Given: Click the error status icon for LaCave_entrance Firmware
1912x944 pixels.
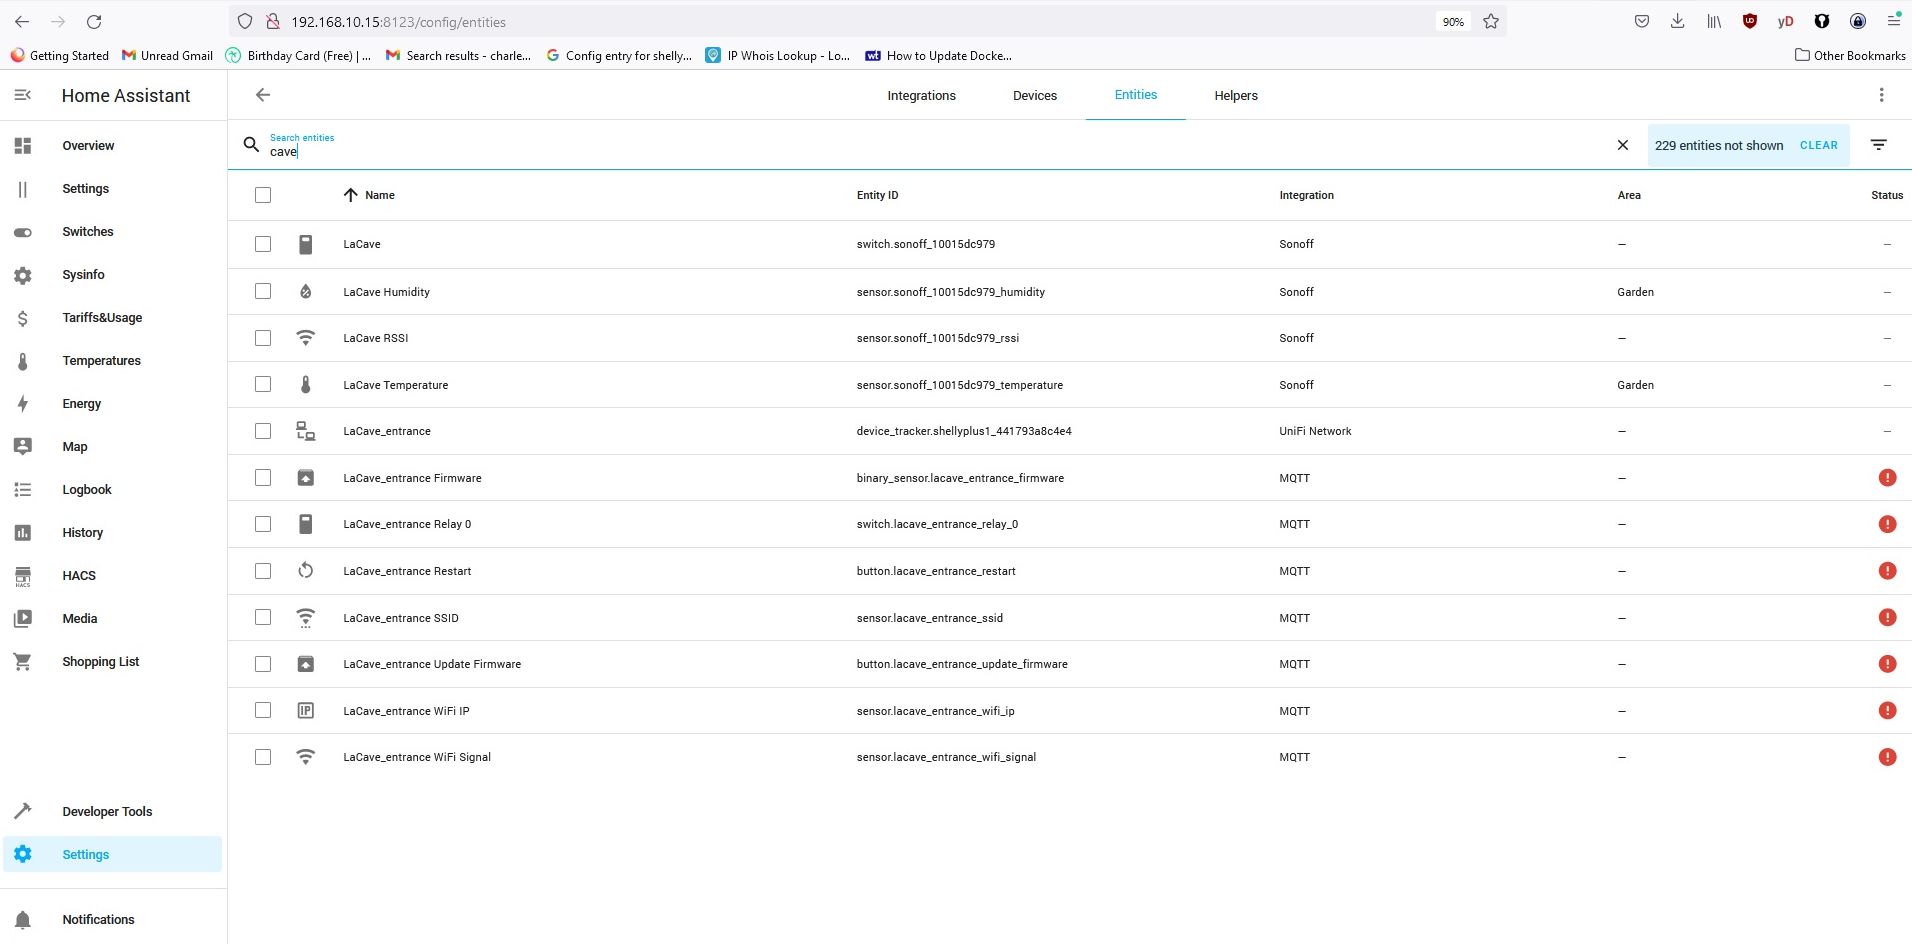Looking at the screenshot, I should [x=1887, y=478].
